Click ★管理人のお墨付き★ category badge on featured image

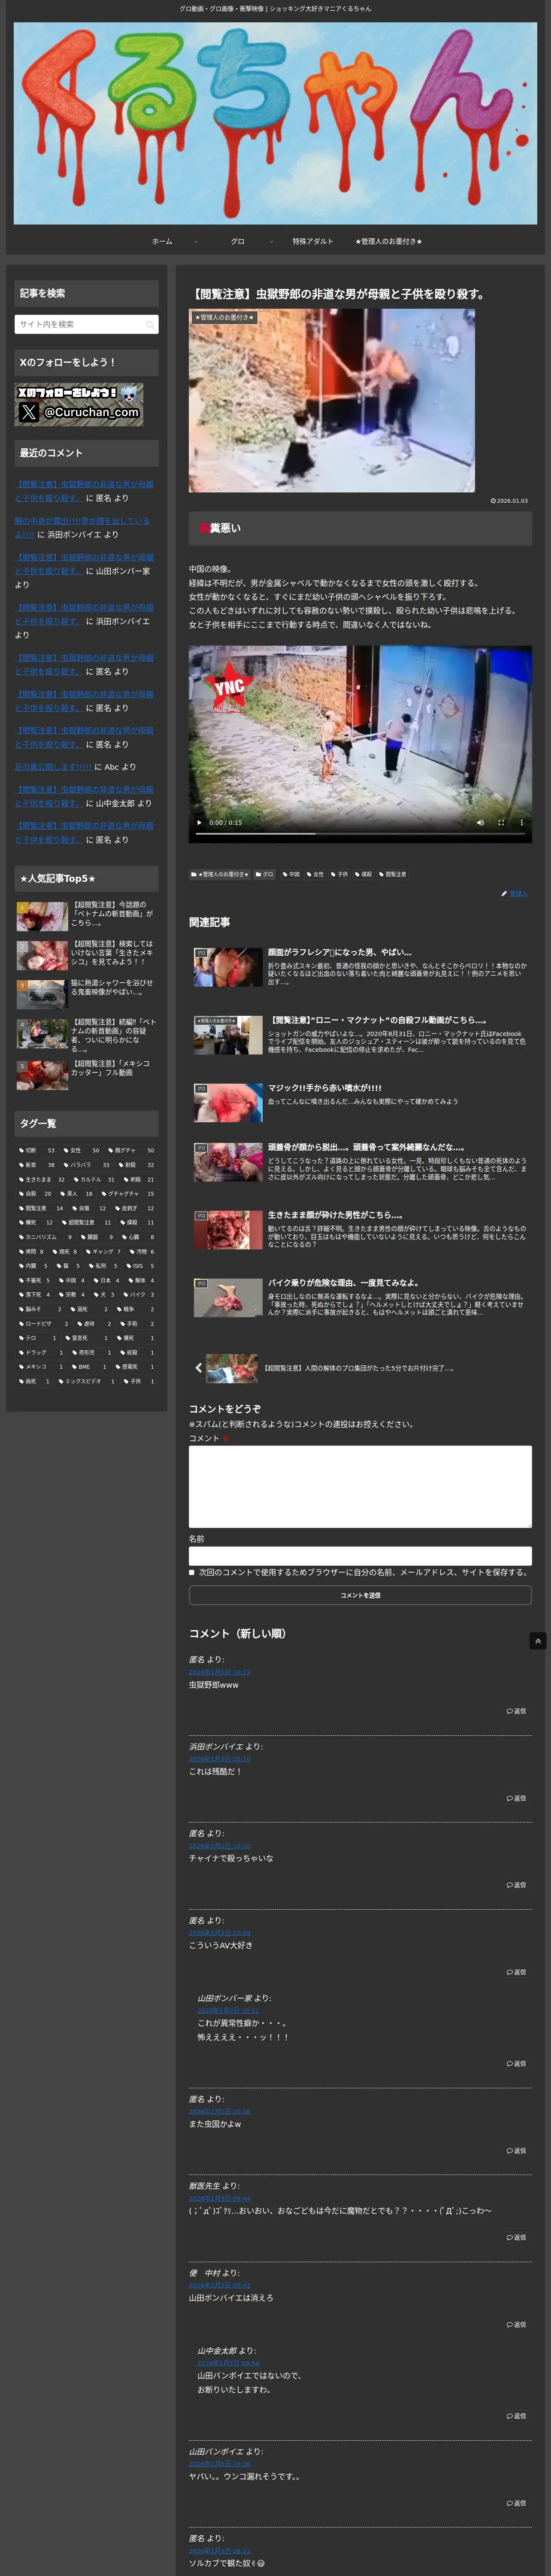[225, 317]
